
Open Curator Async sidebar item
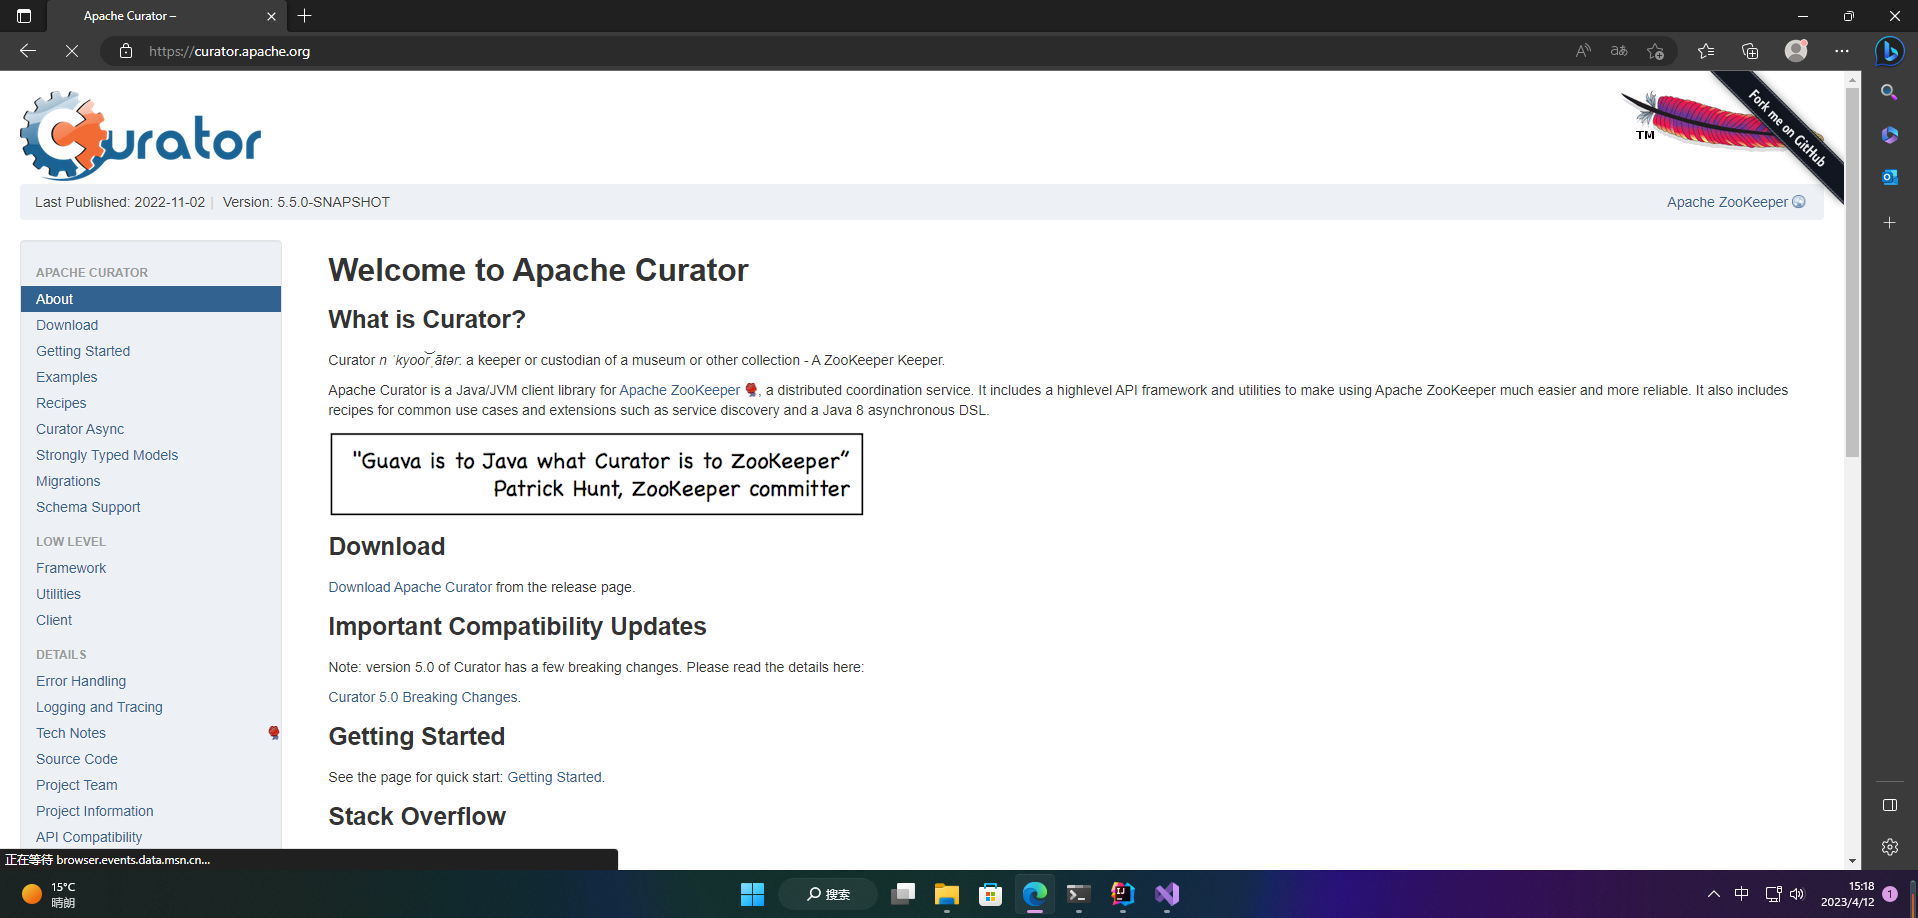click(80, 429)
